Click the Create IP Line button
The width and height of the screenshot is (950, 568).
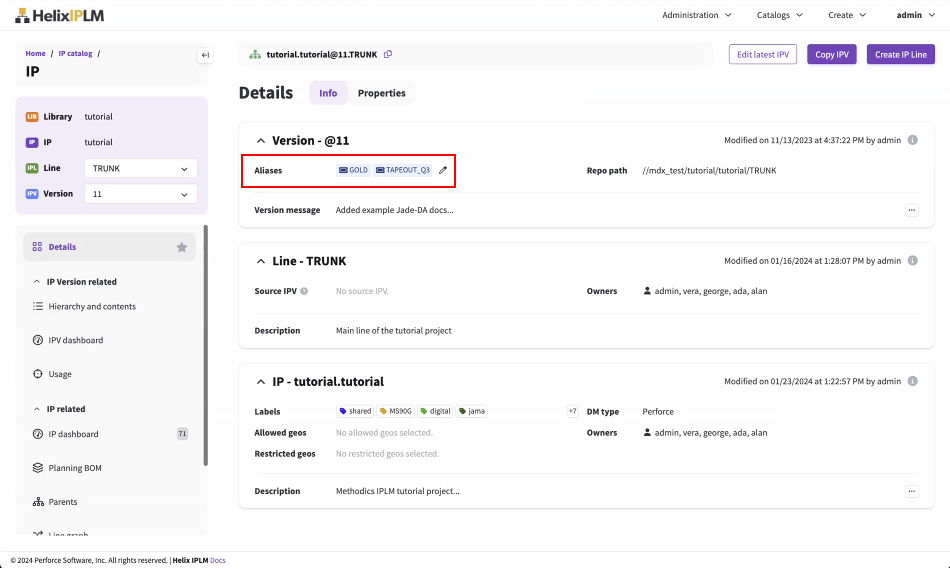pos(900,54)
